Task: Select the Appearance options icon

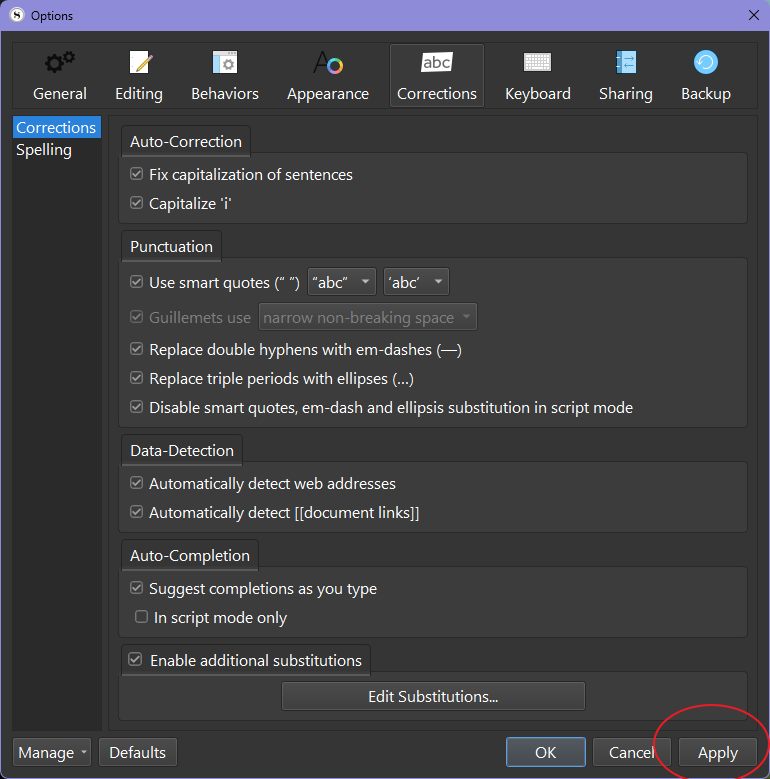Action: click(328, 64)
